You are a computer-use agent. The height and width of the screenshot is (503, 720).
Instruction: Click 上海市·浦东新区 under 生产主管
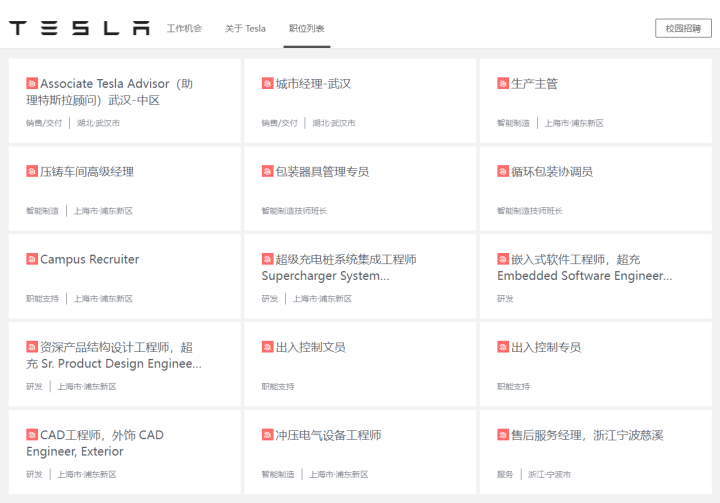click(574, 123)
